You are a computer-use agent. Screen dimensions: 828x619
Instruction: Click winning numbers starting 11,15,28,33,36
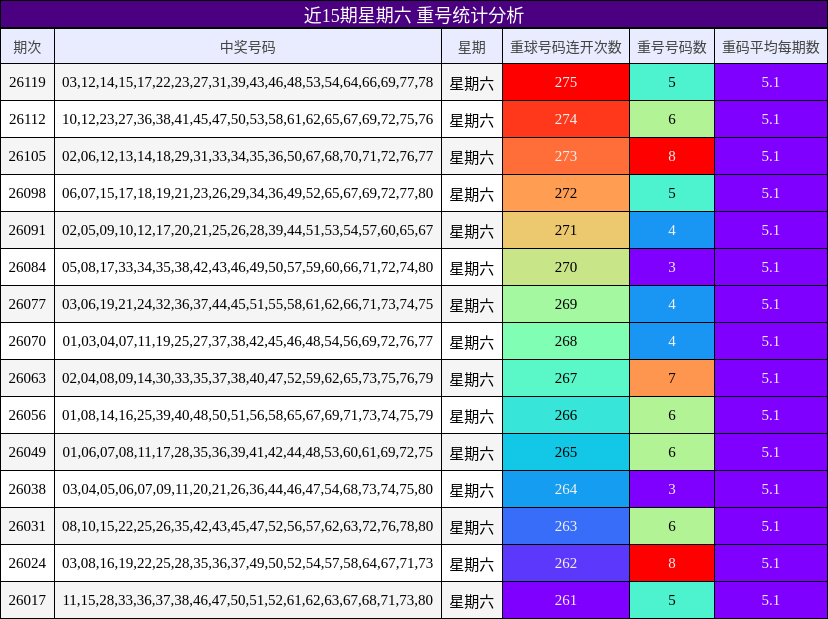[x=248, y=600]
